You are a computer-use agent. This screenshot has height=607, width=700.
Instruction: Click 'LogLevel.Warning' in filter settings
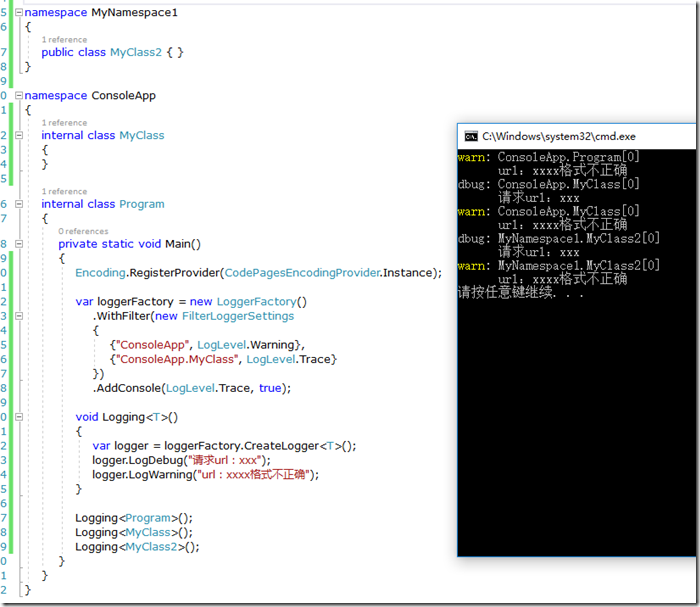coord(246,345)
